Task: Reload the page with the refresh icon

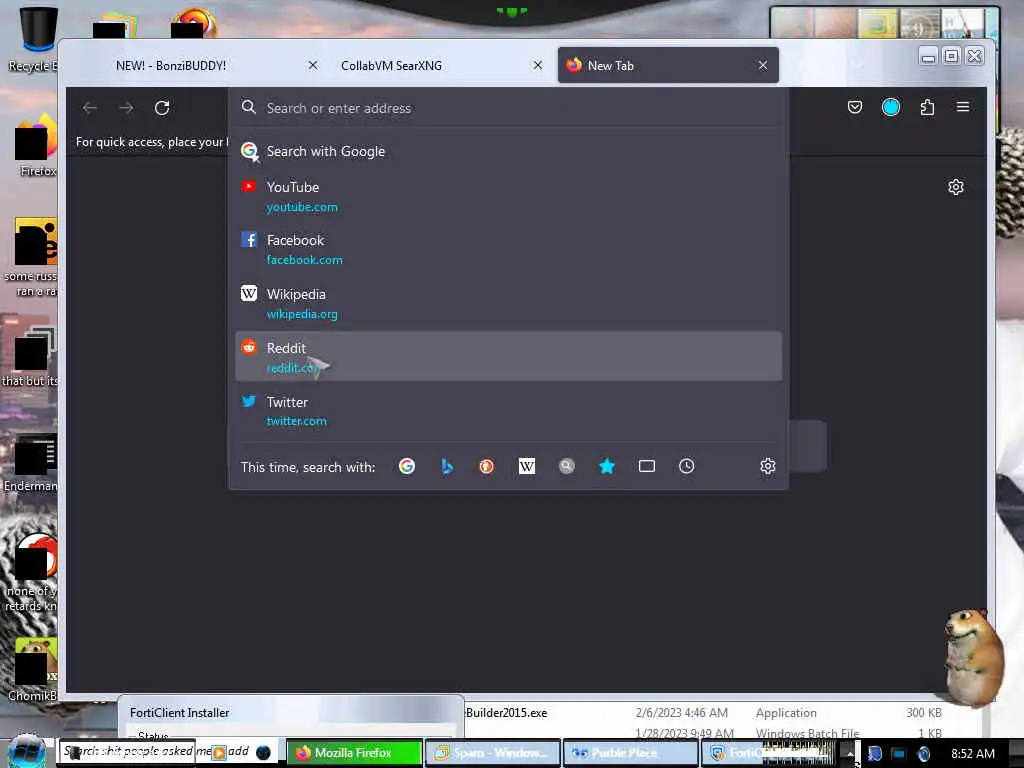Action: [162, 108]
